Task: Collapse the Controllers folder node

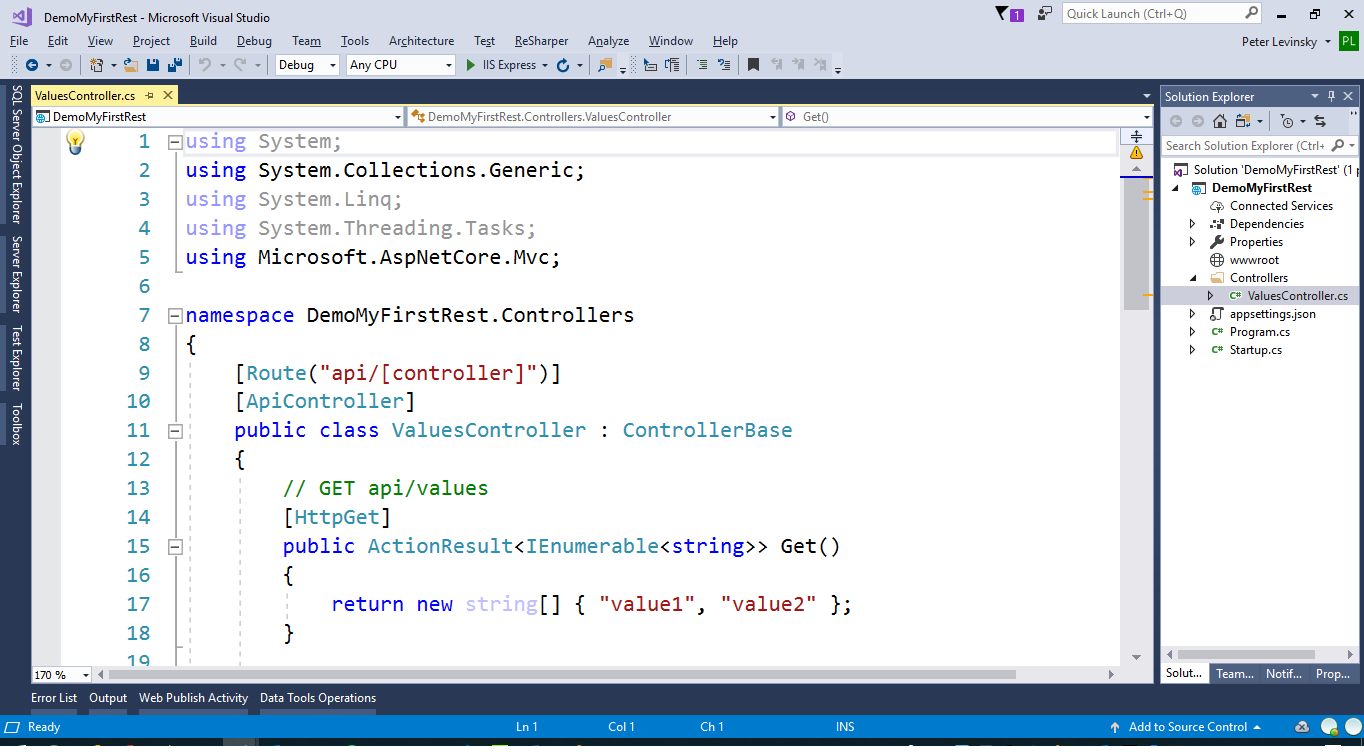Action: pyautogui.click(x=1192, y=278)
